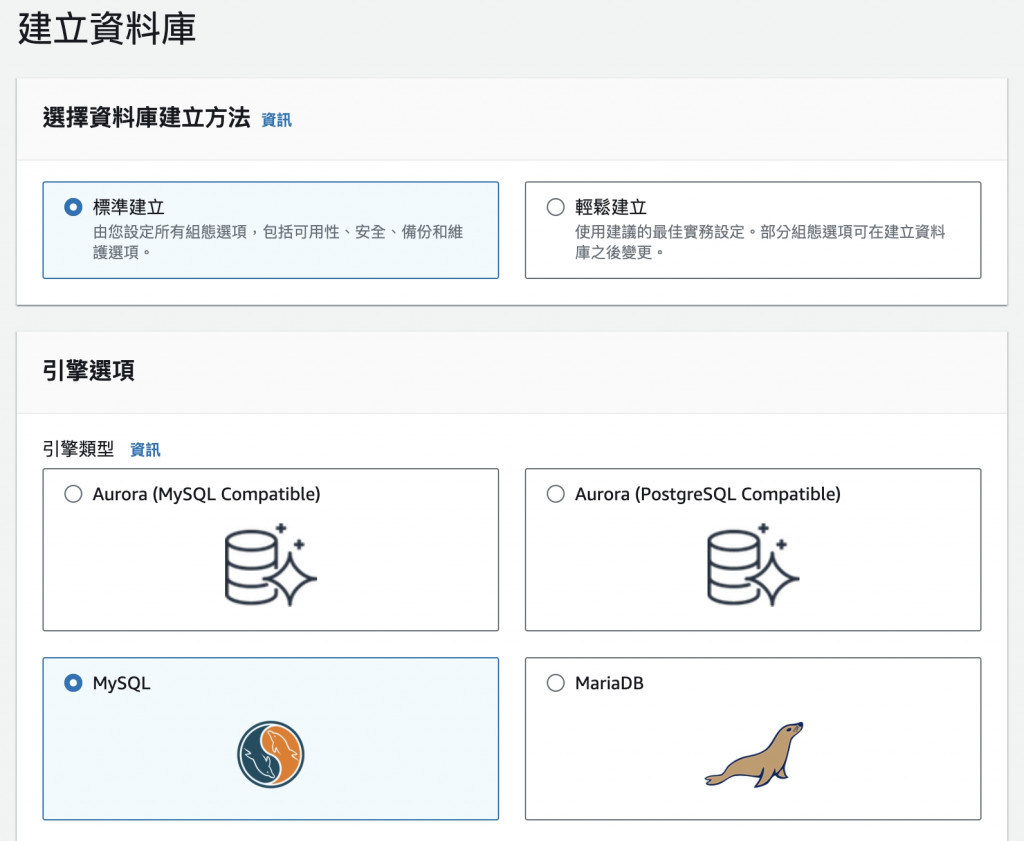Choose Aurora (PostgreSQL Compatible) radio option
Screen dimensions: 1024x841
pos(556,494)
